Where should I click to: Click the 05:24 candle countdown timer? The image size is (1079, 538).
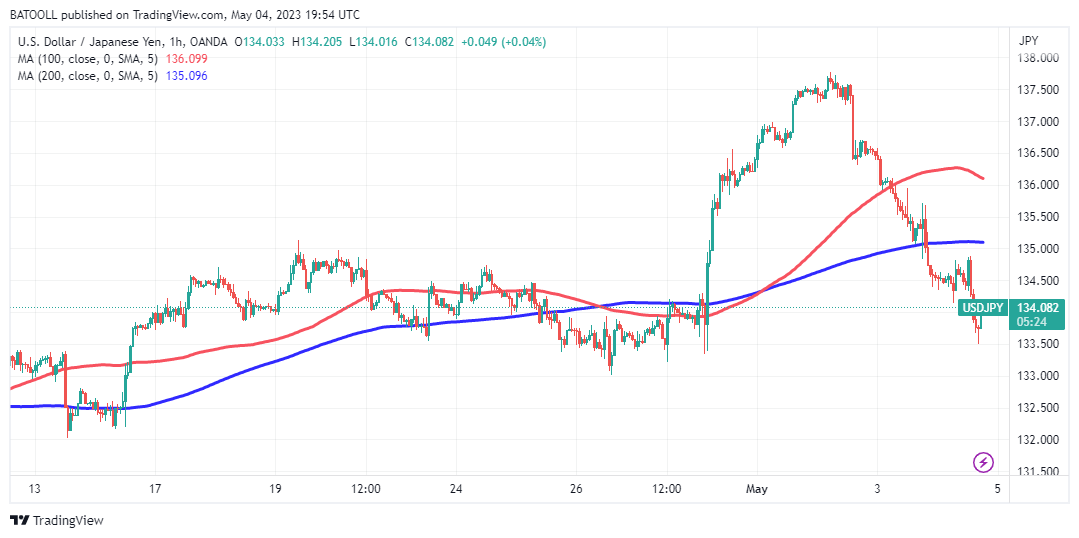tap(1034, 322)
